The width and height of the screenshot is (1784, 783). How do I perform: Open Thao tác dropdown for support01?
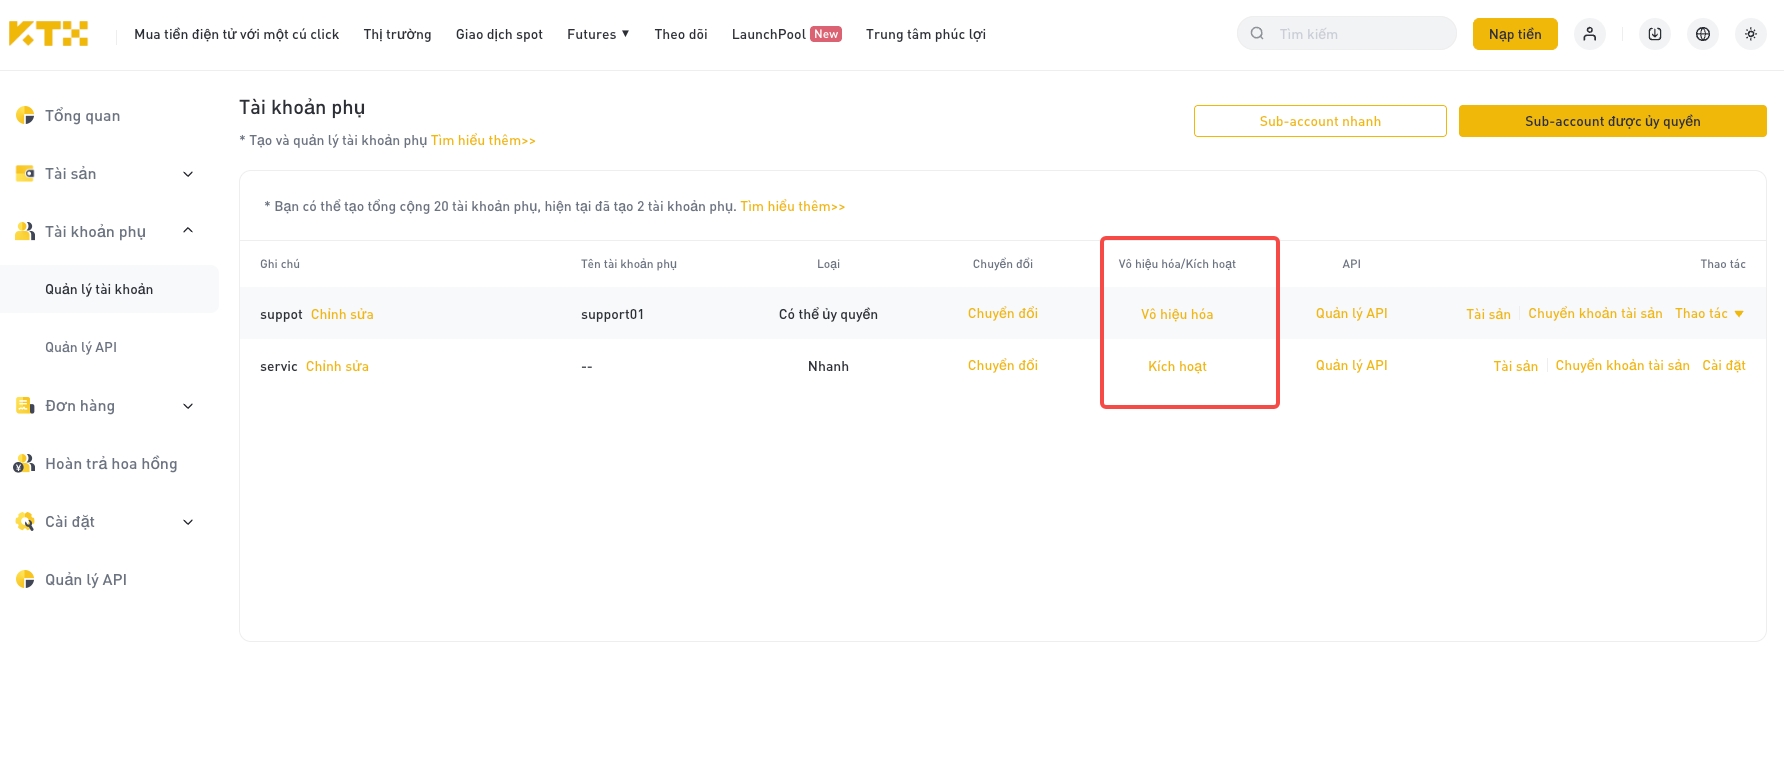point(1710,314)
